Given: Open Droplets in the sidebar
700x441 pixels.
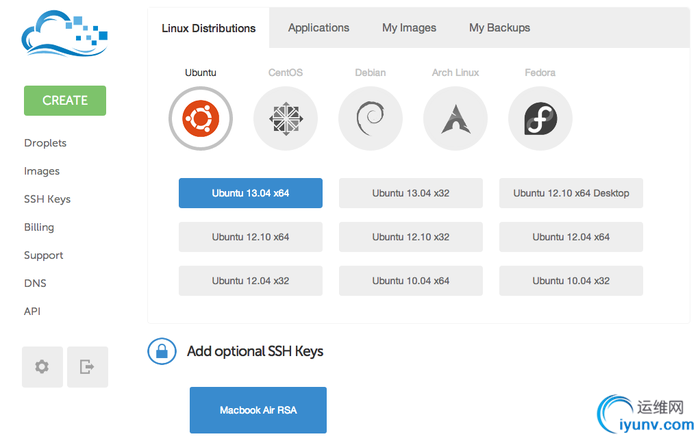Looking at the screenshot, I should pos(45,143).
